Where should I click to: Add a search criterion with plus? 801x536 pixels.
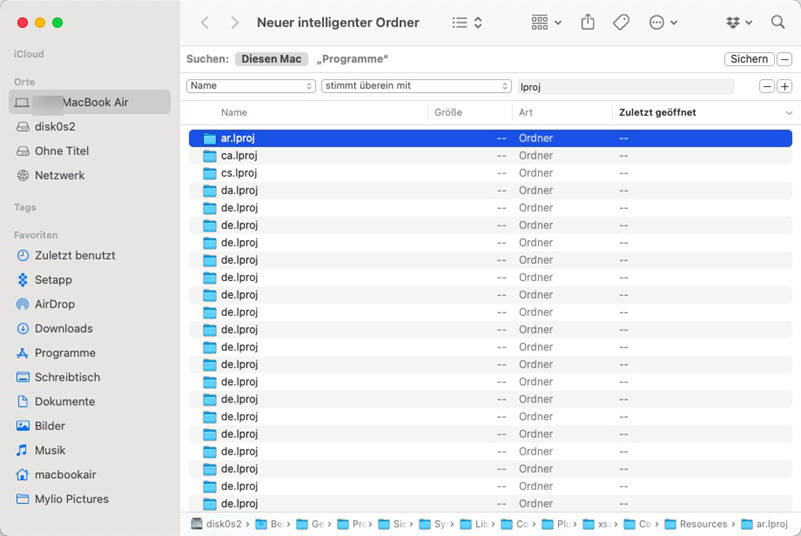point(785,86)
